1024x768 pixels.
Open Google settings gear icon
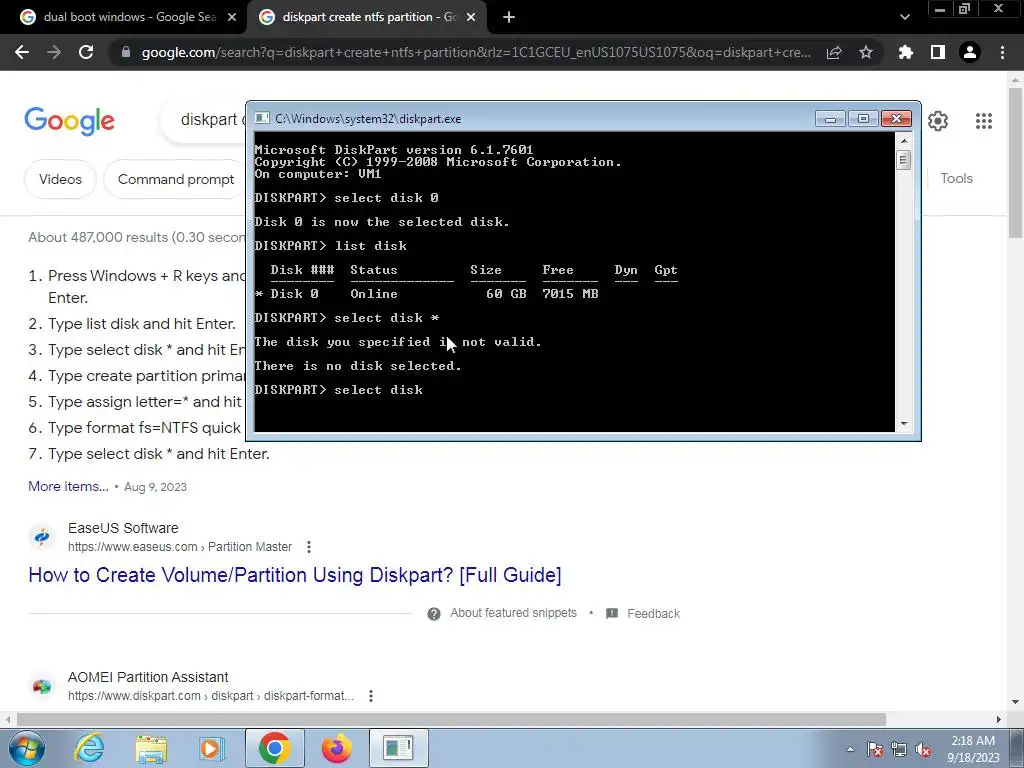coord(938,121)
